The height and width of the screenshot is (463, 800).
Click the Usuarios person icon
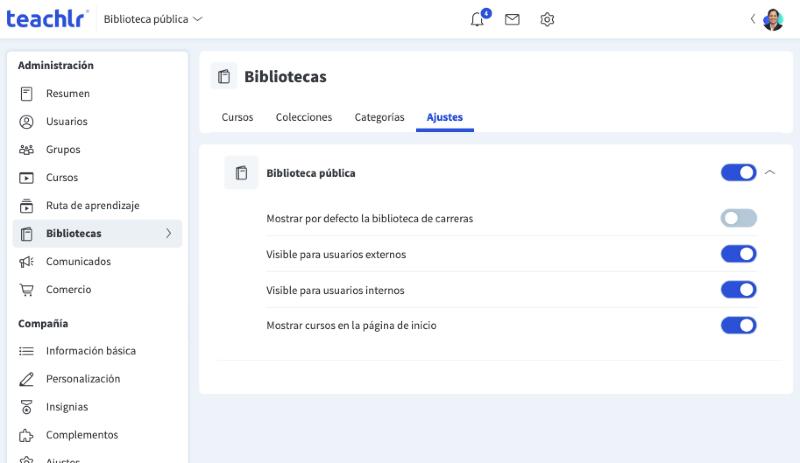pyautogui.click(x=26, y=121)
